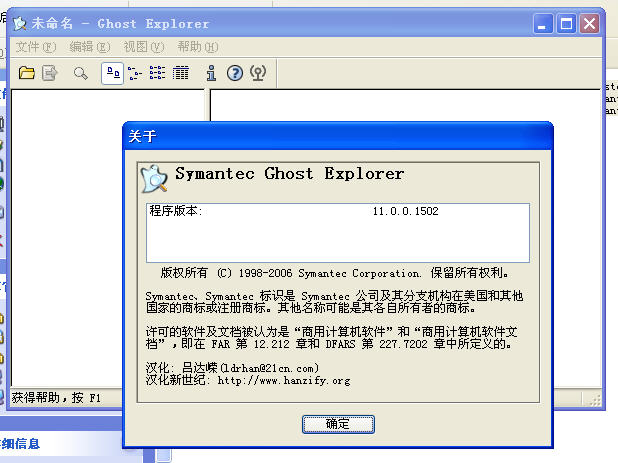
Task: Maximize the Ghost Explorer window
Action: (566, 24)
